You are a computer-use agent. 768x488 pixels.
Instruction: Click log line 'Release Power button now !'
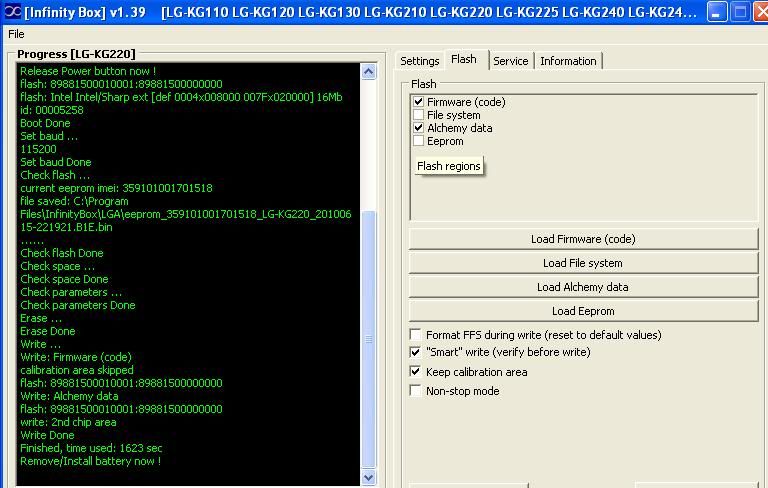pyautogui.click(x=88, y=71)
